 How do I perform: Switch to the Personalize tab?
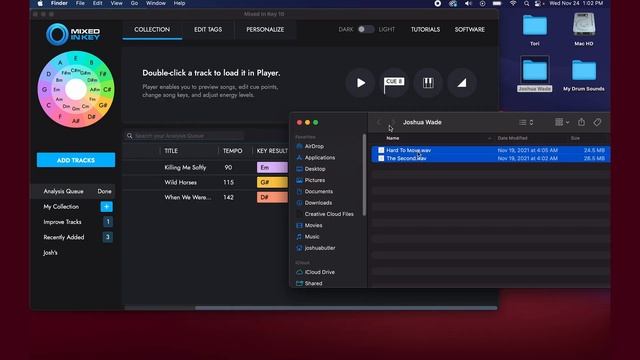[x=265, y=29]
